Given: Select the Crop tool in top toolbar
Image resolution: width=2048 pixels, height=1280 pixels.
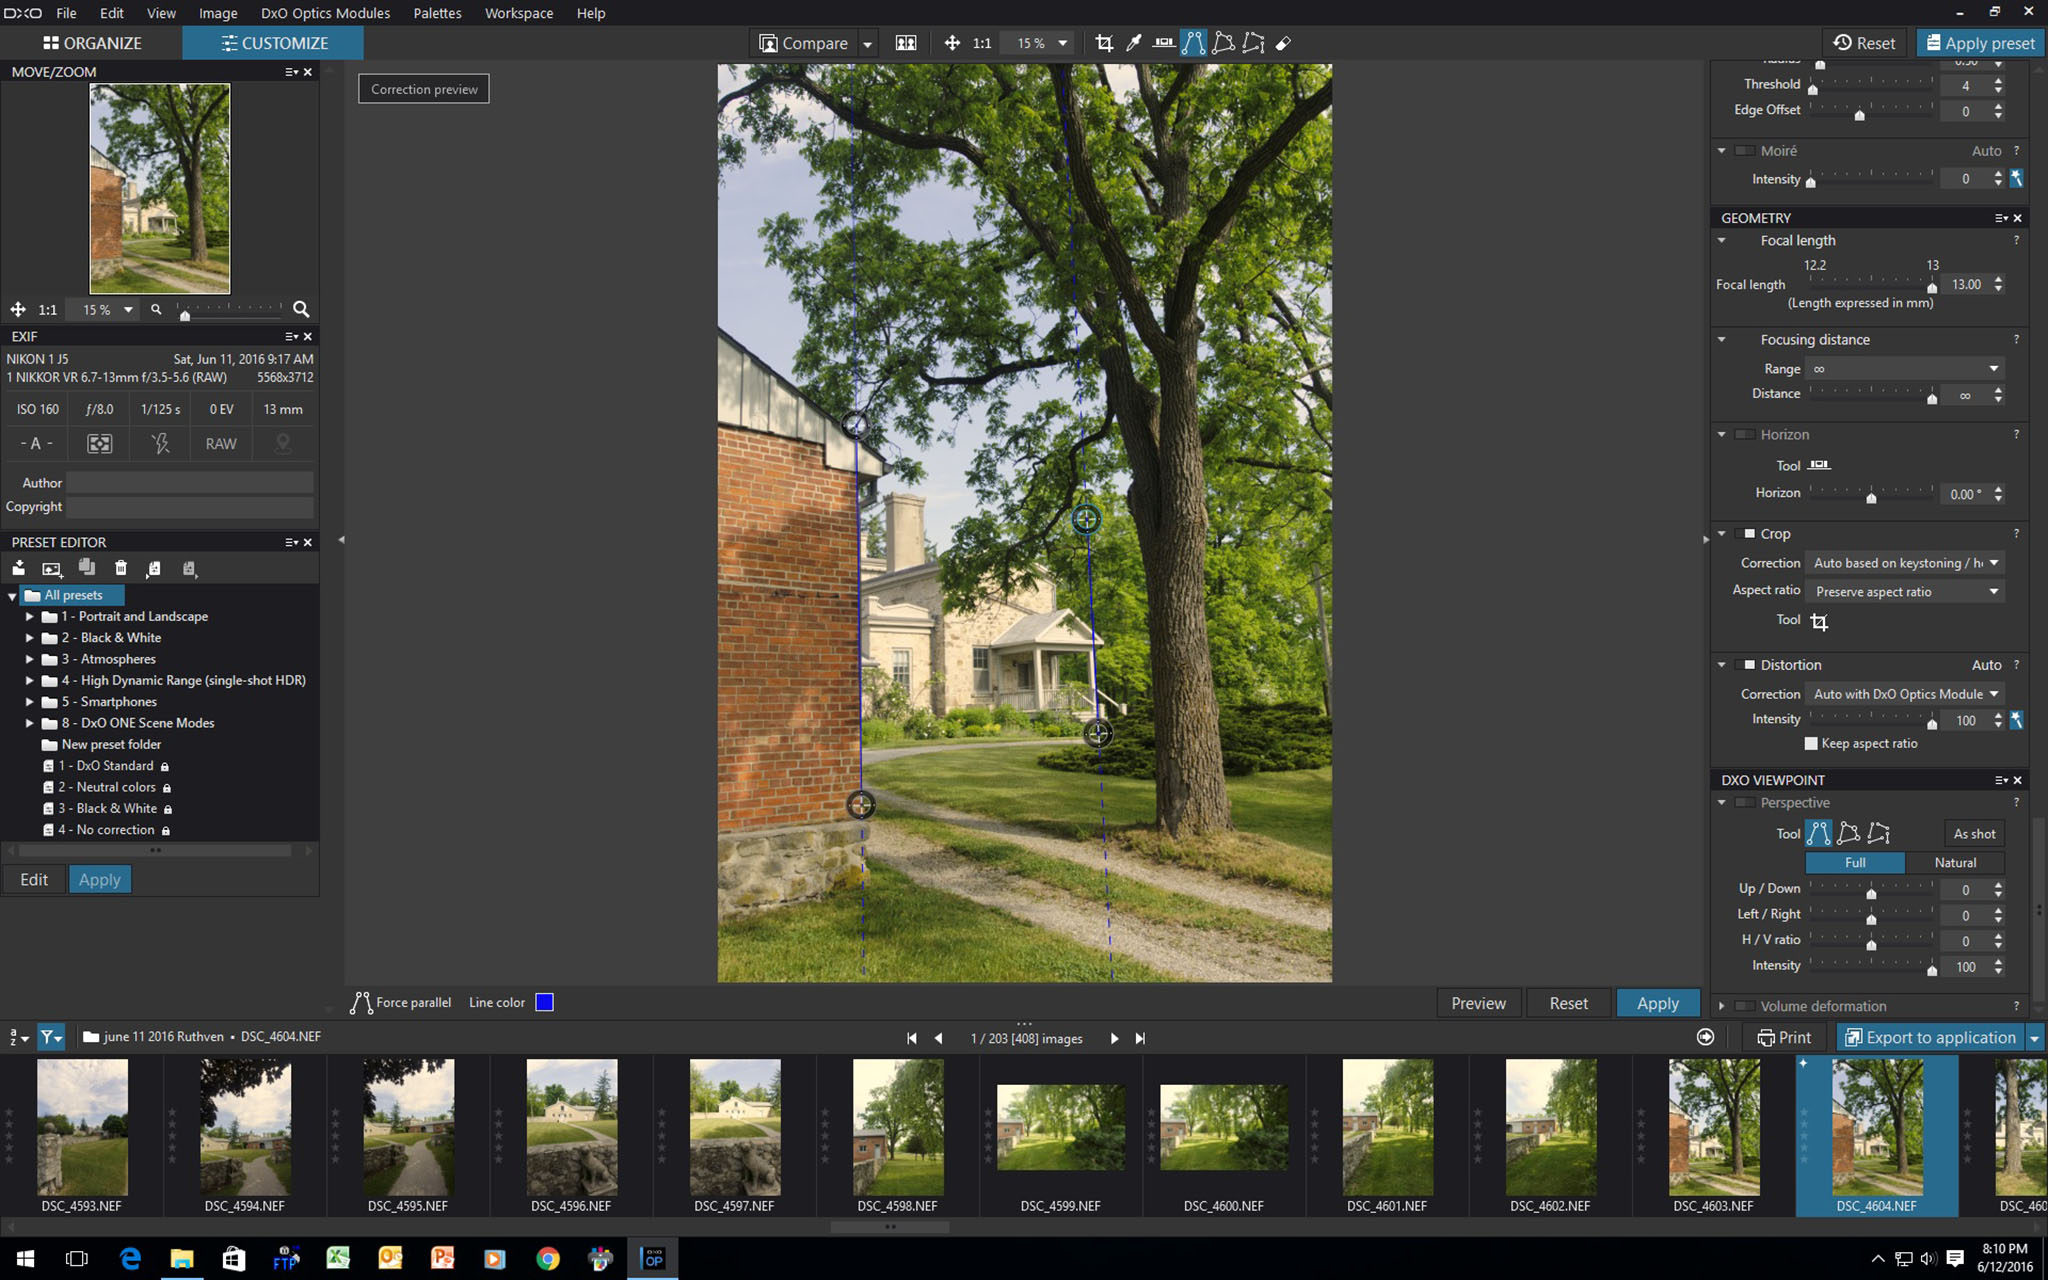Looking at the screenshot, I should (x=1104, y=43).
